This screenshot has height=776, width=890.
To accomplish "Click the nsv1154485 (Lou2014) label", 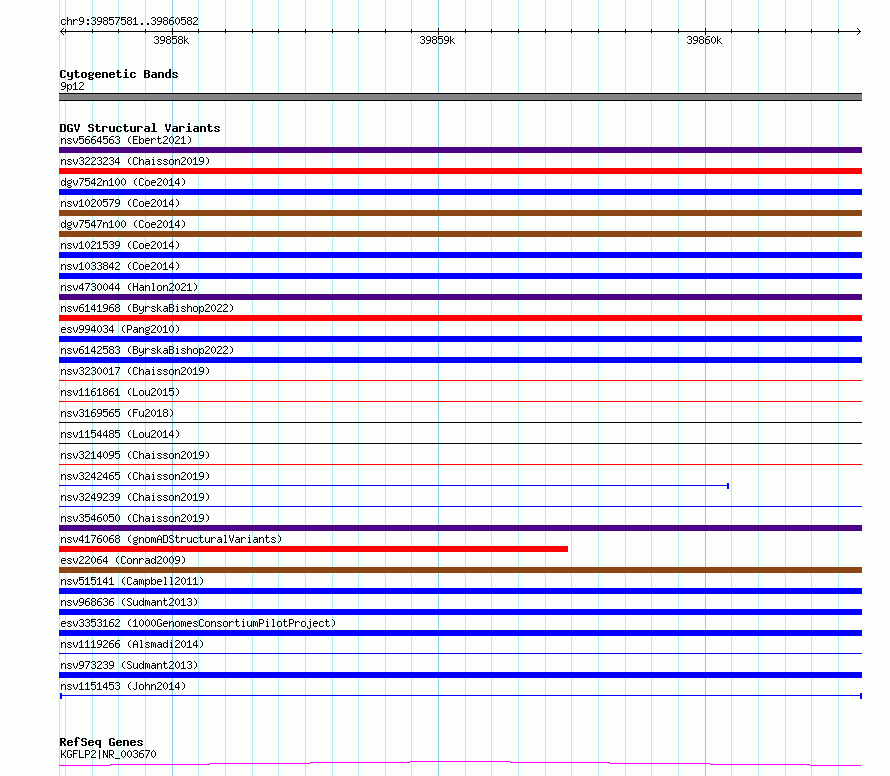I will tap(120, 434).
